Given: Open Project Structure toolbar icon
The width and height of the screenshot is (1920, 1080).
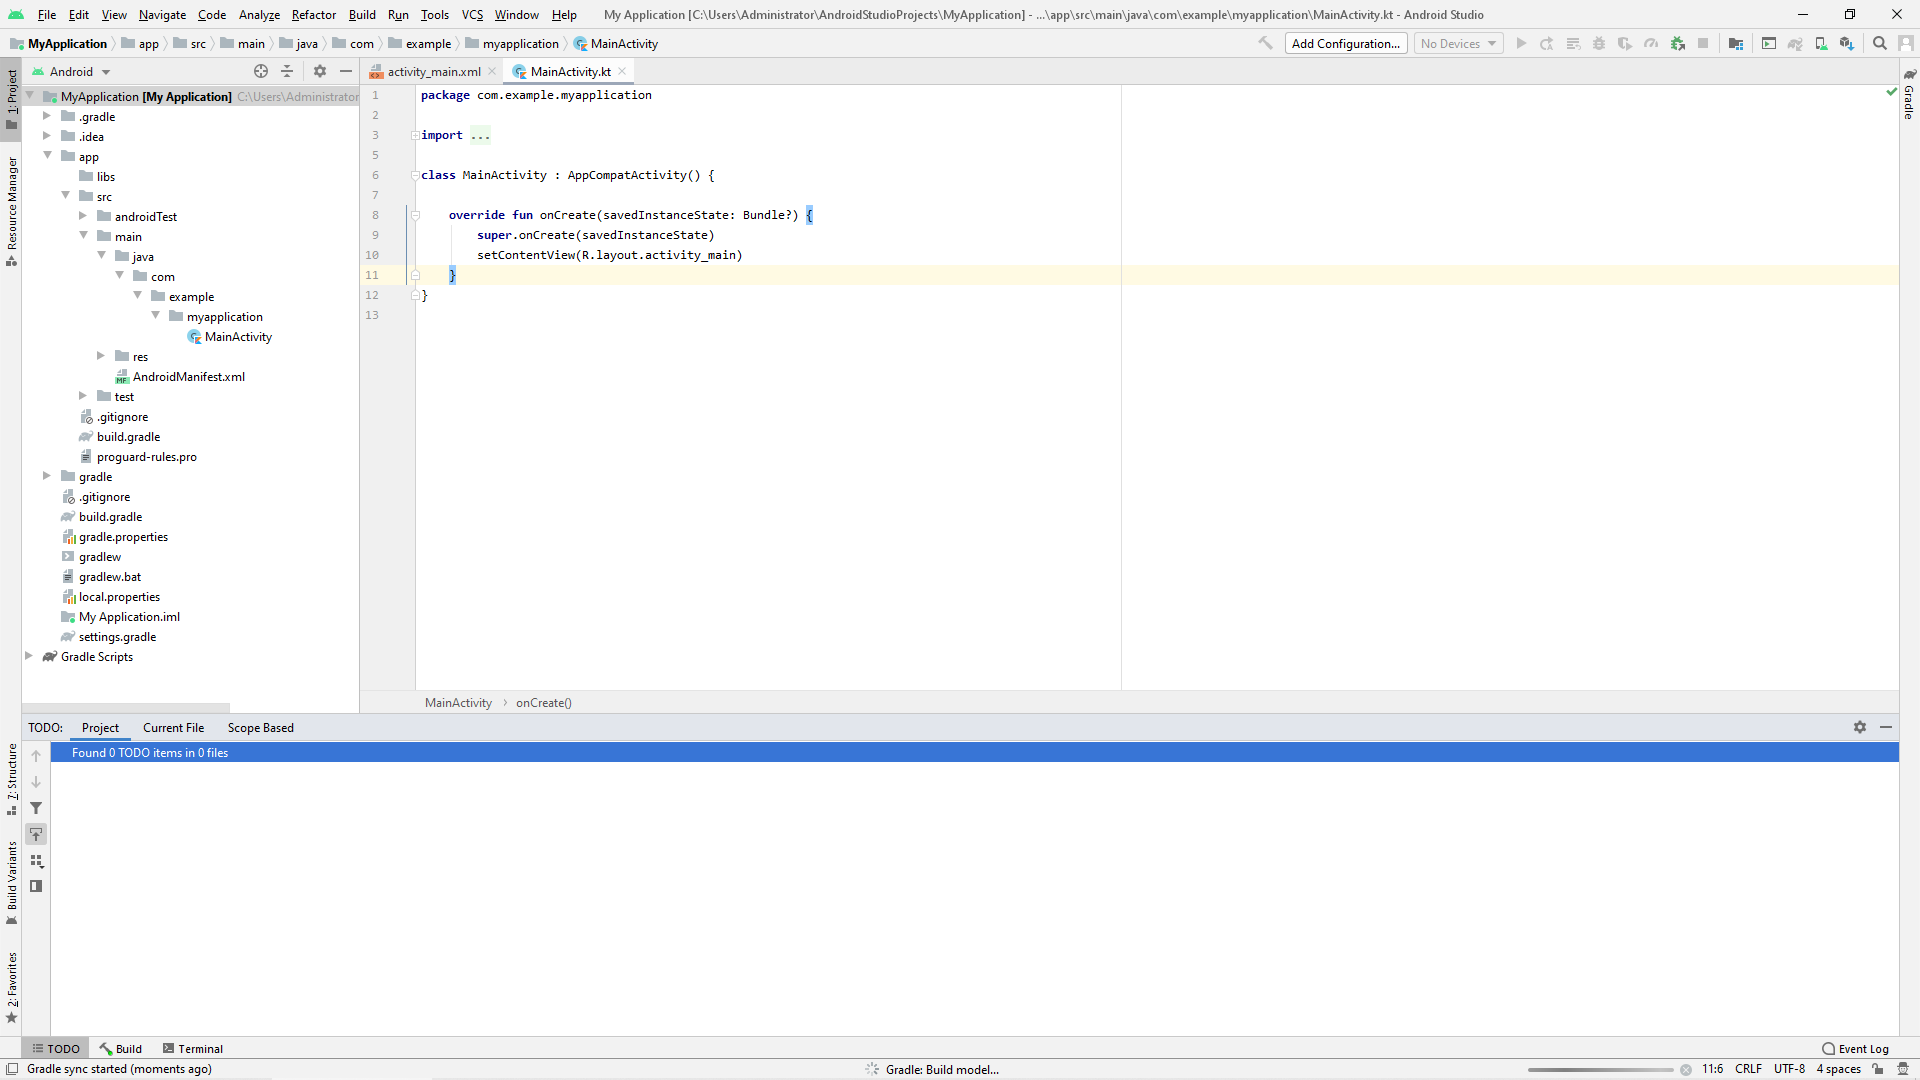Looking at the screenshot, I should (1736, 43).
